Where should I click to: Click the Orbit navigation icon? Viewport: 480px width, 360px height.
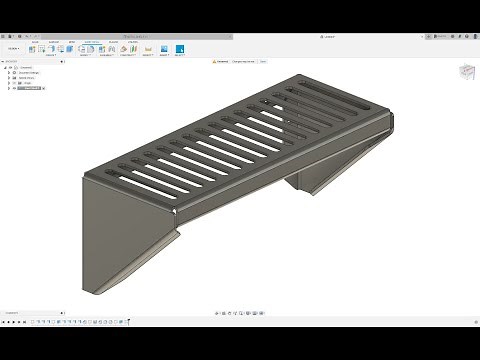[217, 313]
